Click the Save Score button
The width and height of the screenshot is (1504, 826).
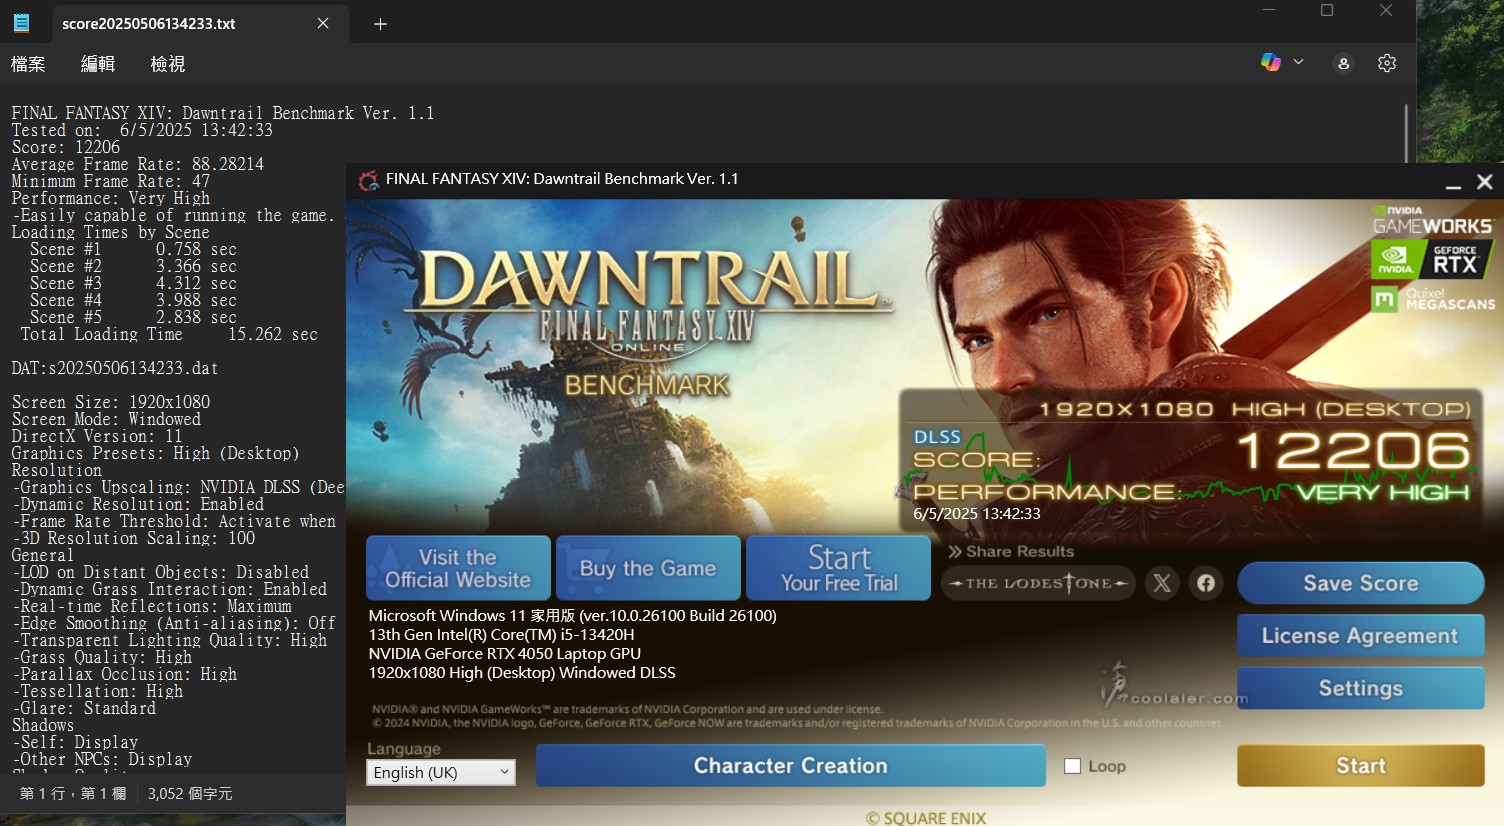(x=1360, y=583)
